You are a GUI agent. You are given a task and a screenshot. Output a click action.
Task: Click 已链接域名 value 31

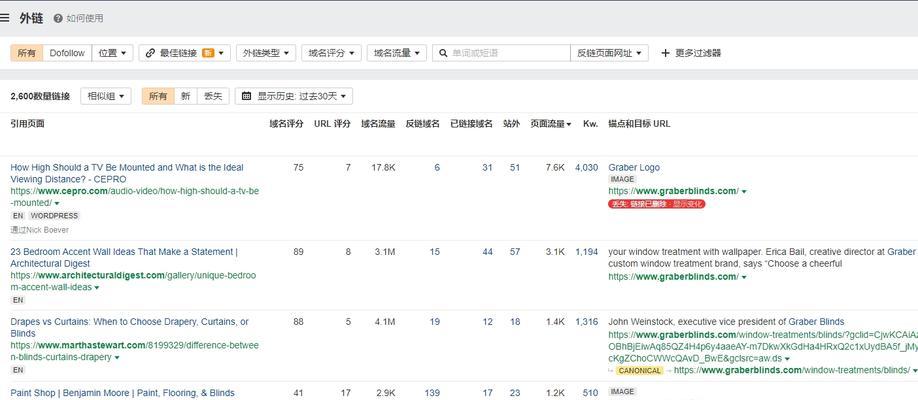tap(487, 167)
